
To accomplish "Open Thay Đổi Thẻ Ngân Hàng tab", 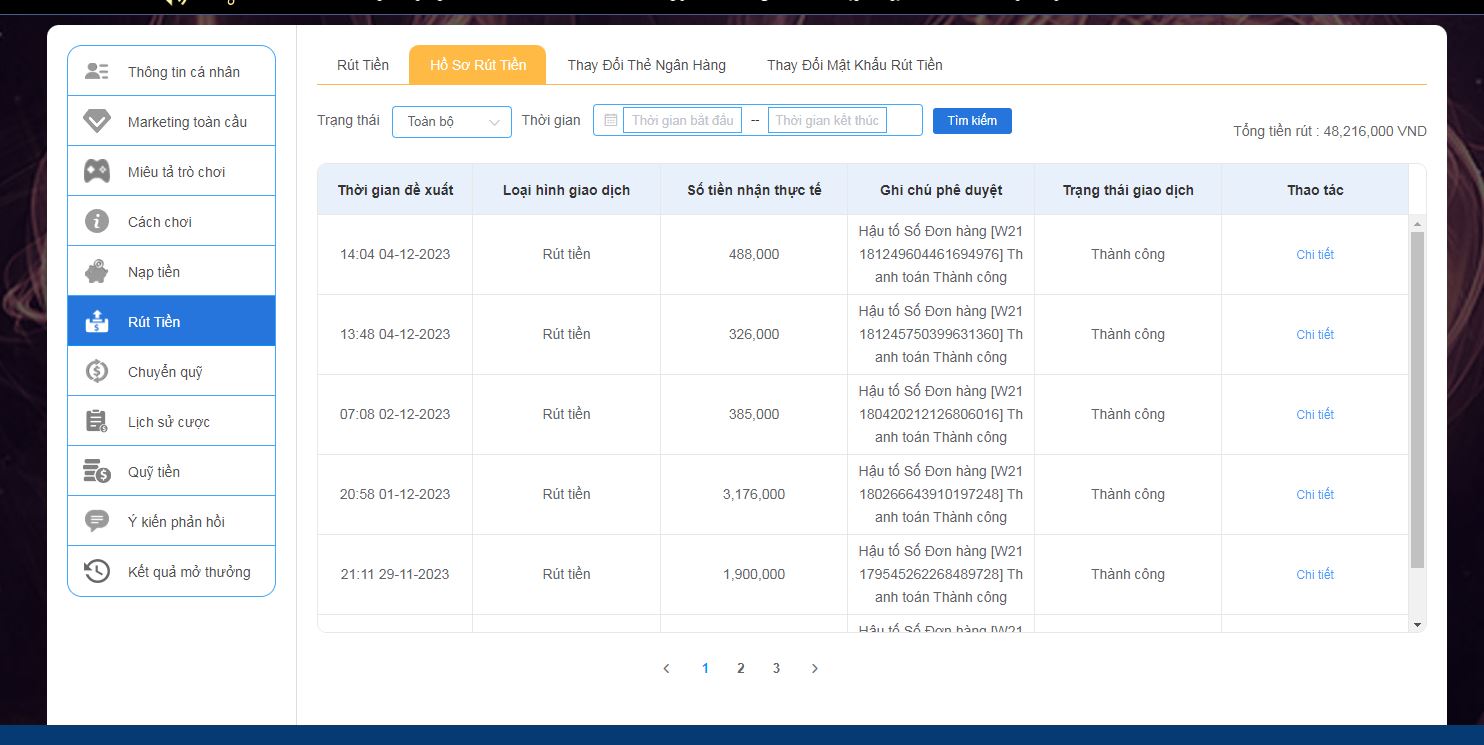I will click(646, 65).
